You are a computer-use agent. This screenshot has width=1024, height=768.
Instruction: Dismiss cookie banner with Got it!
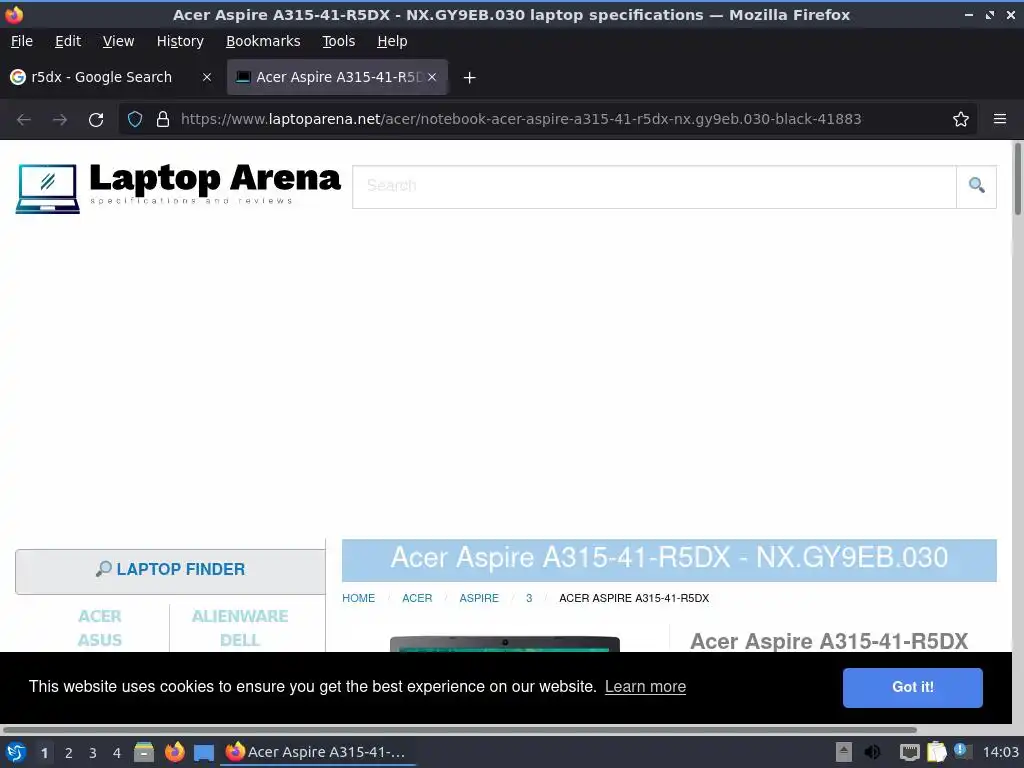912,687
